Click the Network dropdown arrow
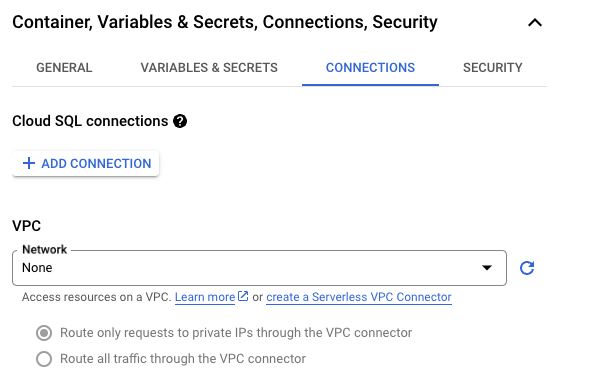596x387 pixels. [x=487, y=268]
